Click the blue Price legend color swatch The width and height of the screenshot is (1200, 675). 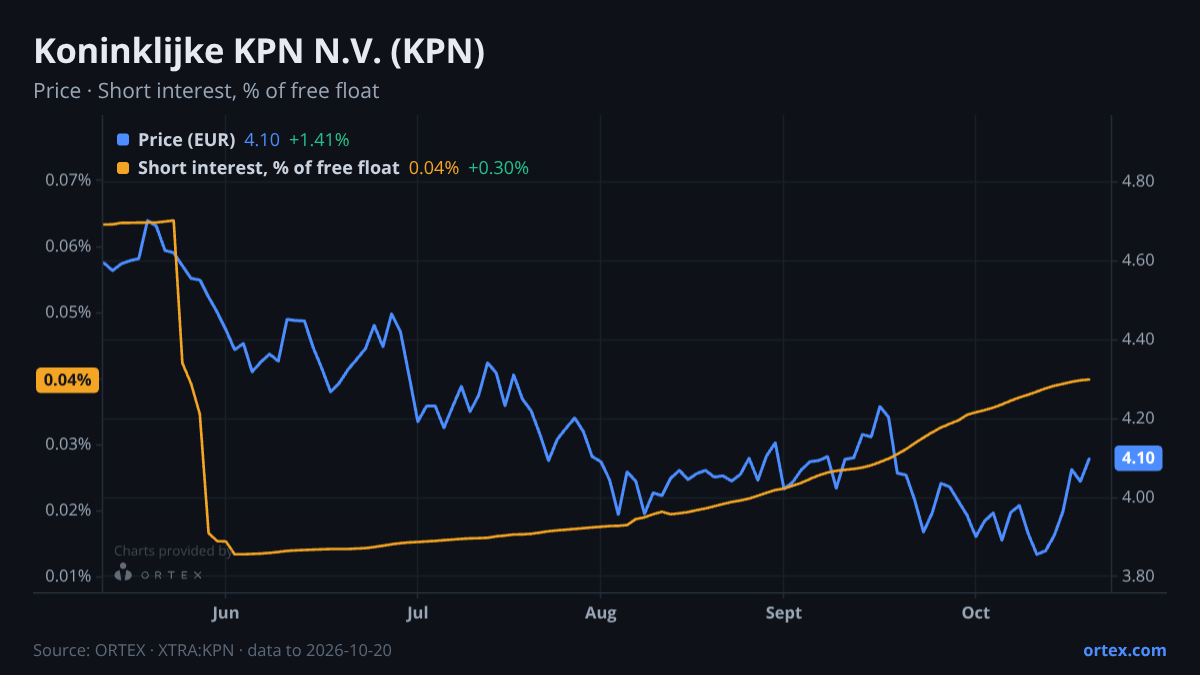pyautogui.click(x=123, y=140)
